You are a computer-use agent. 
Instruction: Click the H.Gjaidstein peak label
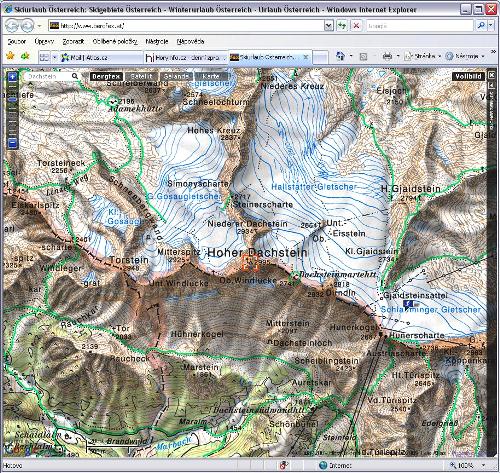point(410,189)
